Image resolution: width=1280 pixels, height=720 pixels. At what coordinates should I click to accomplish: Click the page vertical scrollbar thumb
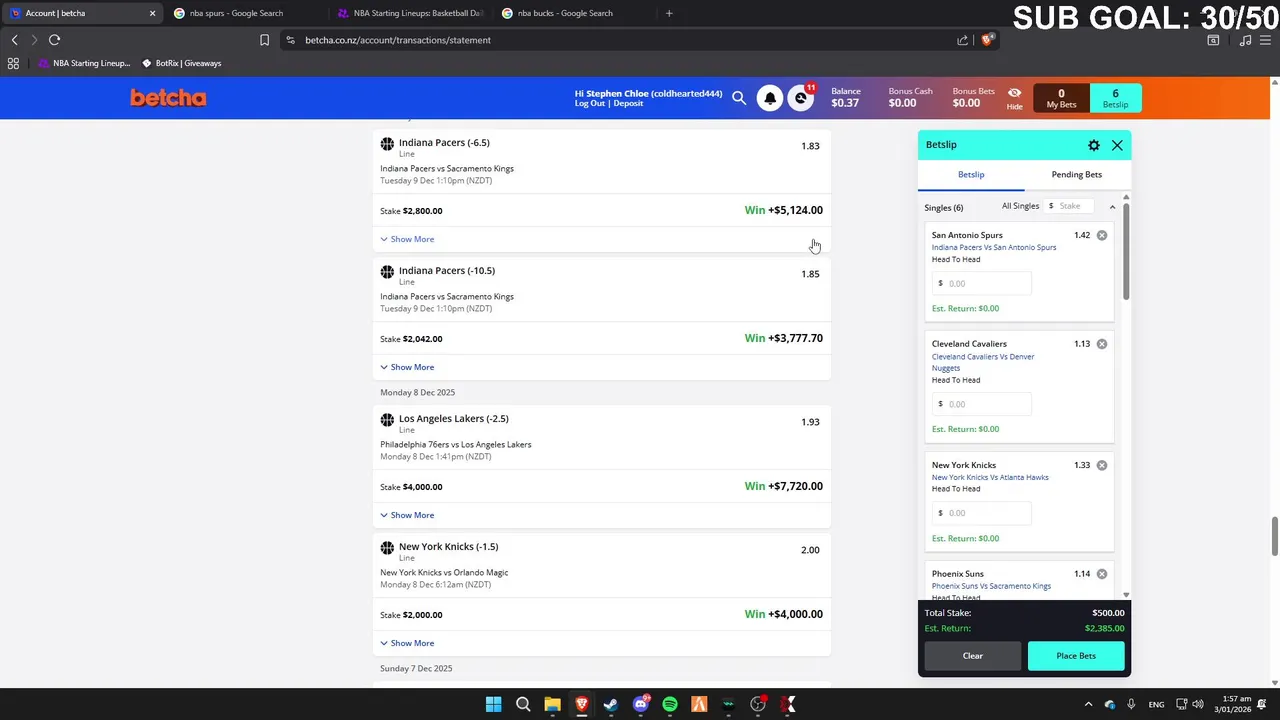pos(1275,536)
